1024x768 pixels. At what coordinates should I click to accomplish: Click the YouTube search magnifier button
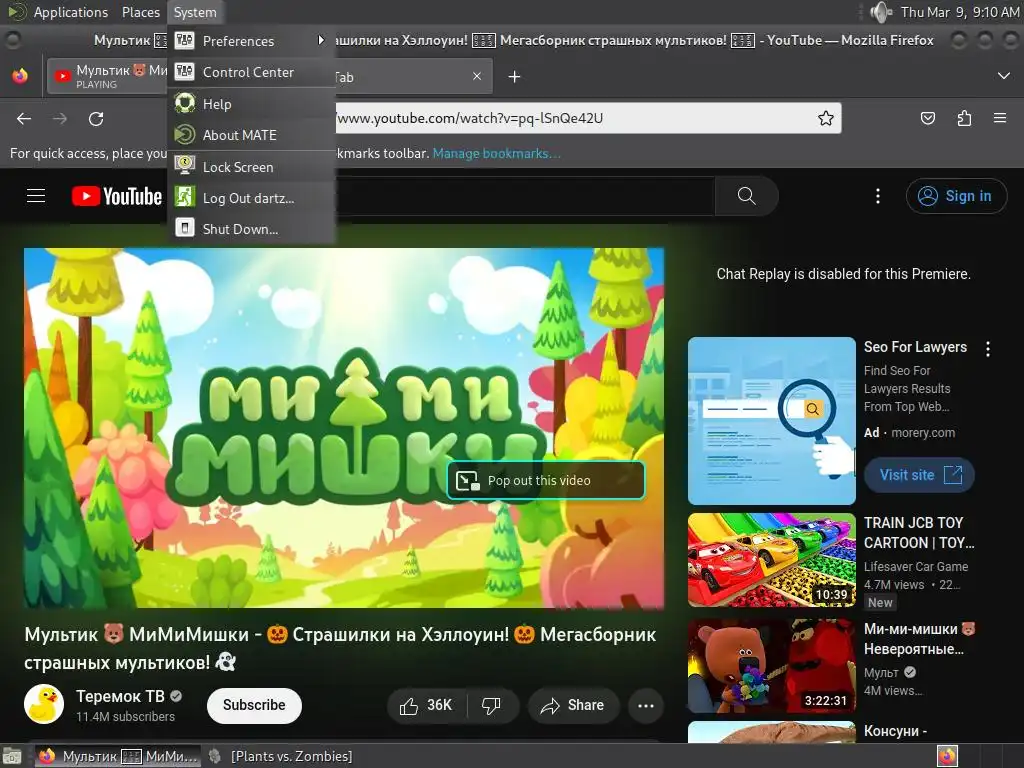coord(746,196)
